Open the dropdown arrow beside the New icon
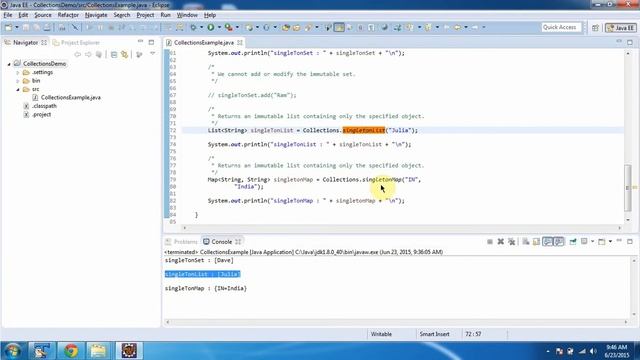 click(17, 27)
